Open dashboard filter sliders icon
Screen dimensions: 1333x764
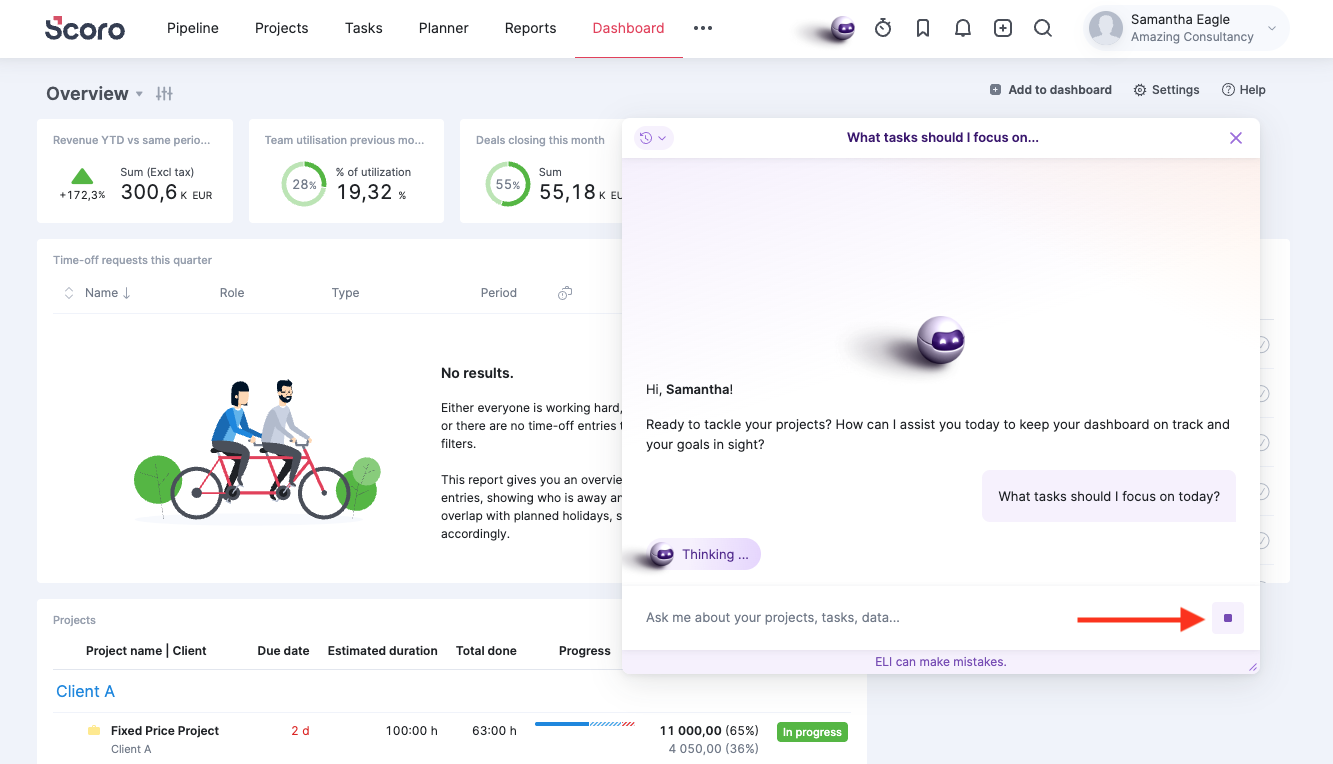(165, 94)
